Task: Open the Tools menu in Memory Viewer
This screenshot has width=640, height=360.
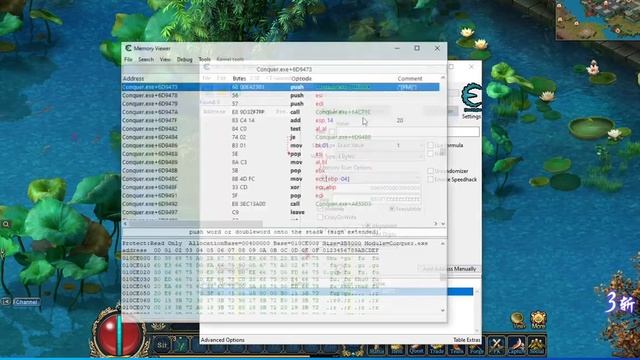Action: click(204, 60)
